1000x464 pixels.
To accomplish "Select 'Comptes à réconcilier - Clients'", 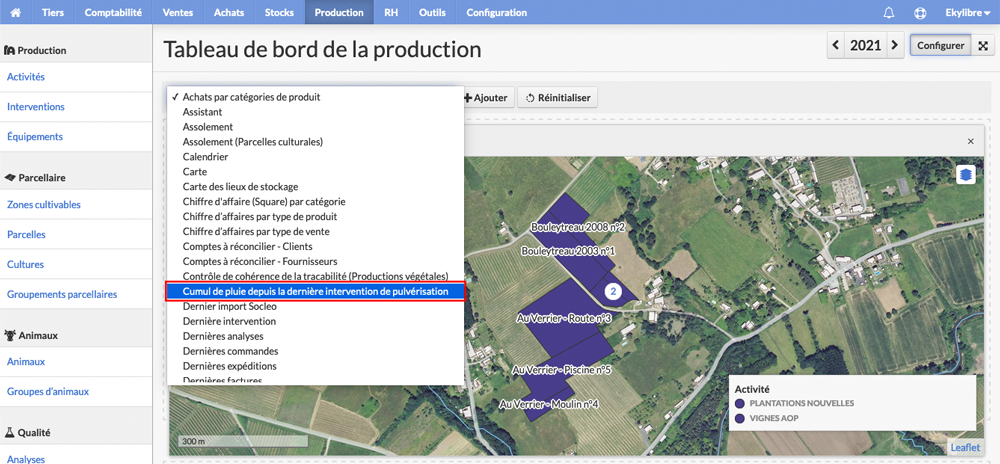I will coord(315,246).
